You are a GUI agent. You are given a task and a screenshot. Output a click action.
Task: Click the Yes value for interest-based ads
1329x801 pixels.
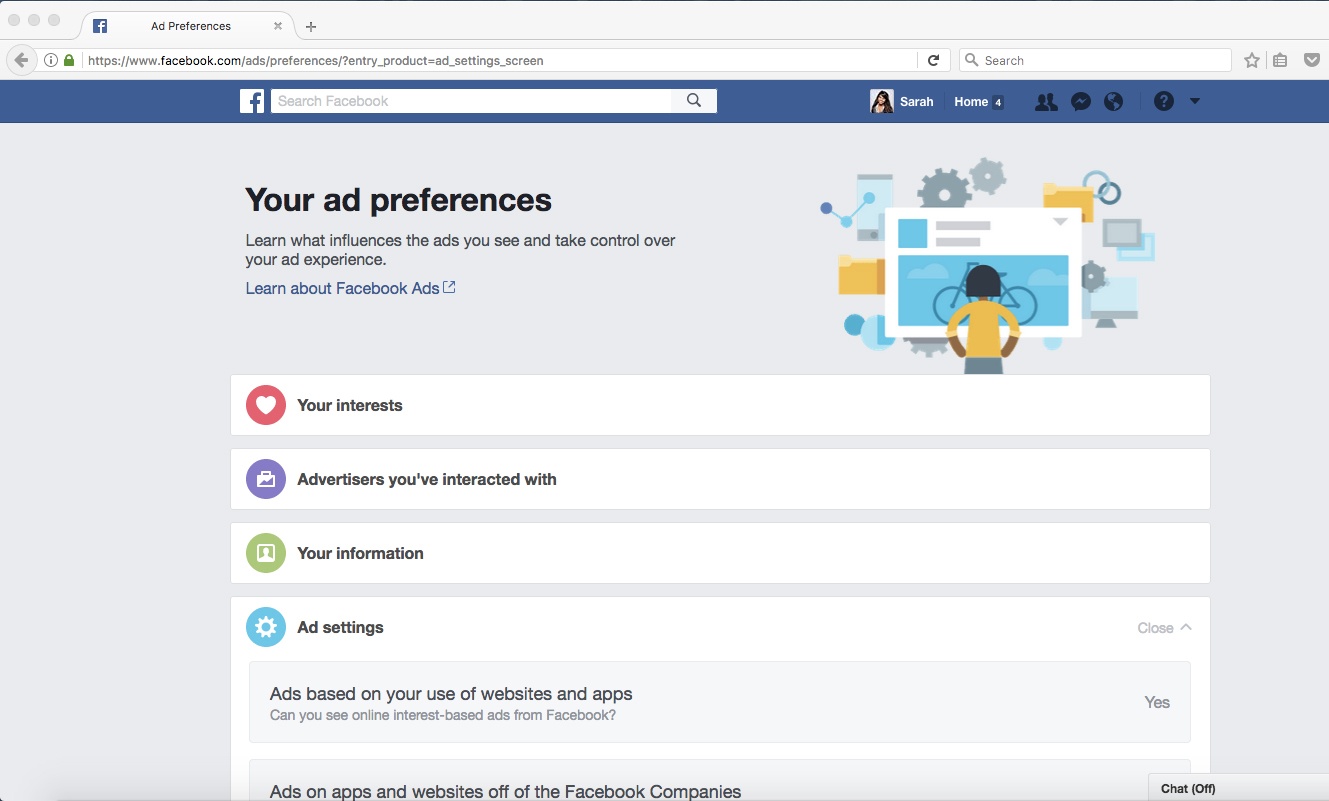(x=1157, y=702)
